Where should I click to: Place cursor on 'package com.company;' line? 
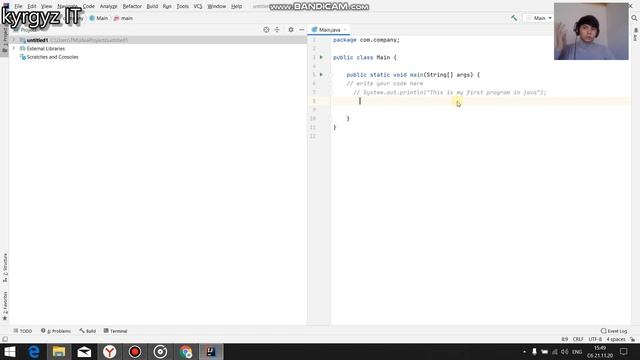(x=366, y=40)
